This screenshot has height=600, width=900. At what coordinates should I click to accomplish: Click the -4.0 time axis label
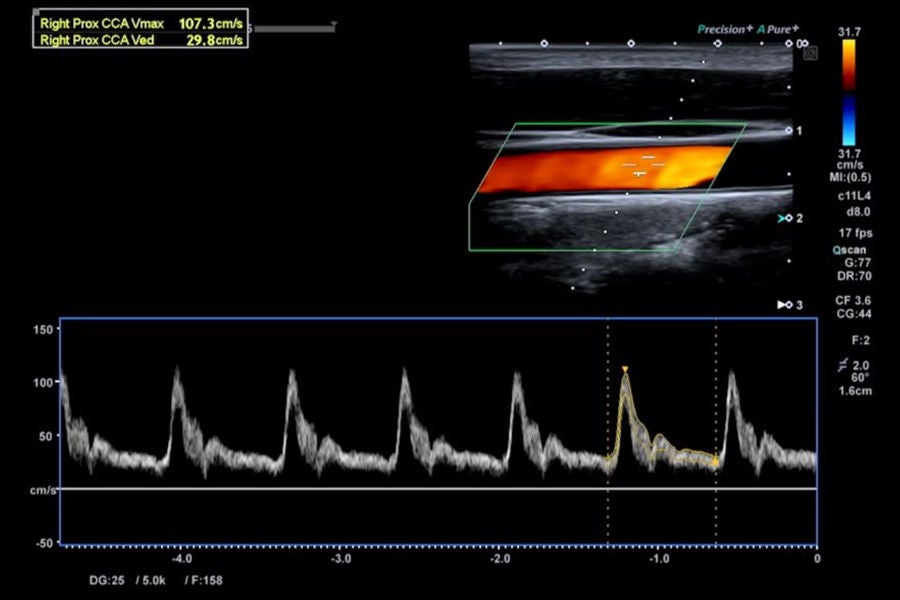pos(181,559)
